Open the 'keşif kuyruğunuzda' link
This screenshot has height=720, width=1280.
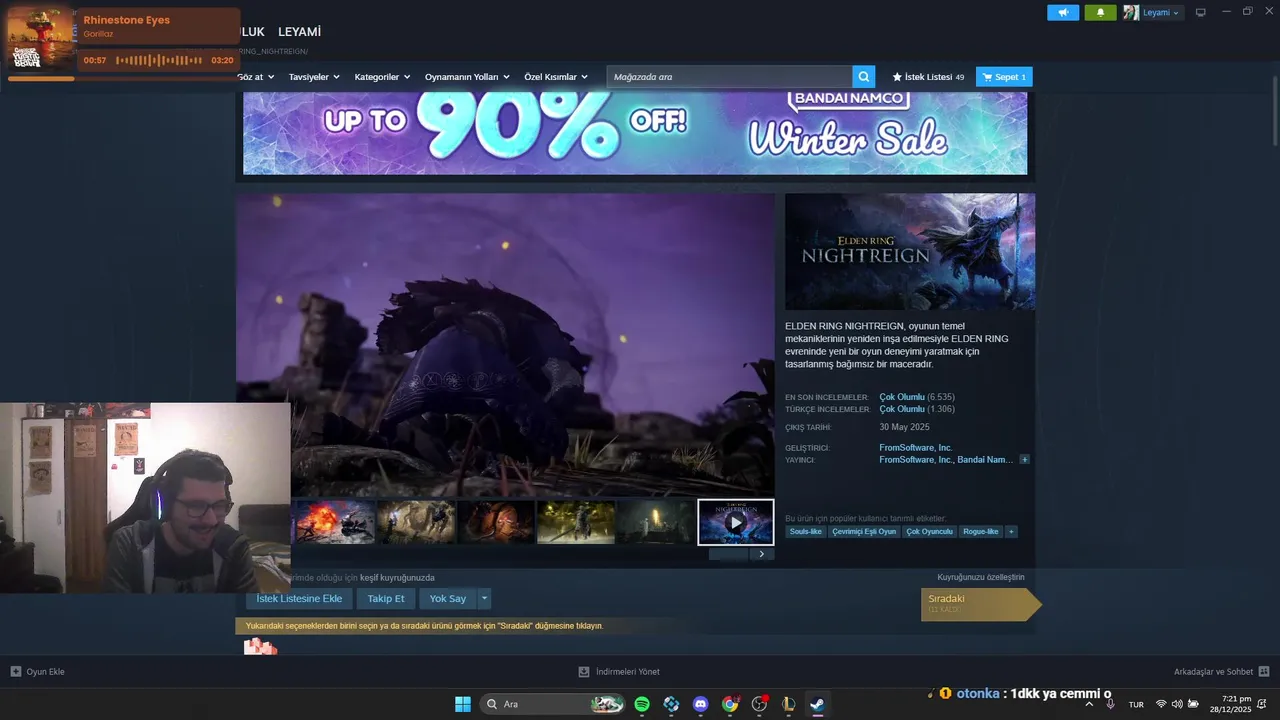397,578
